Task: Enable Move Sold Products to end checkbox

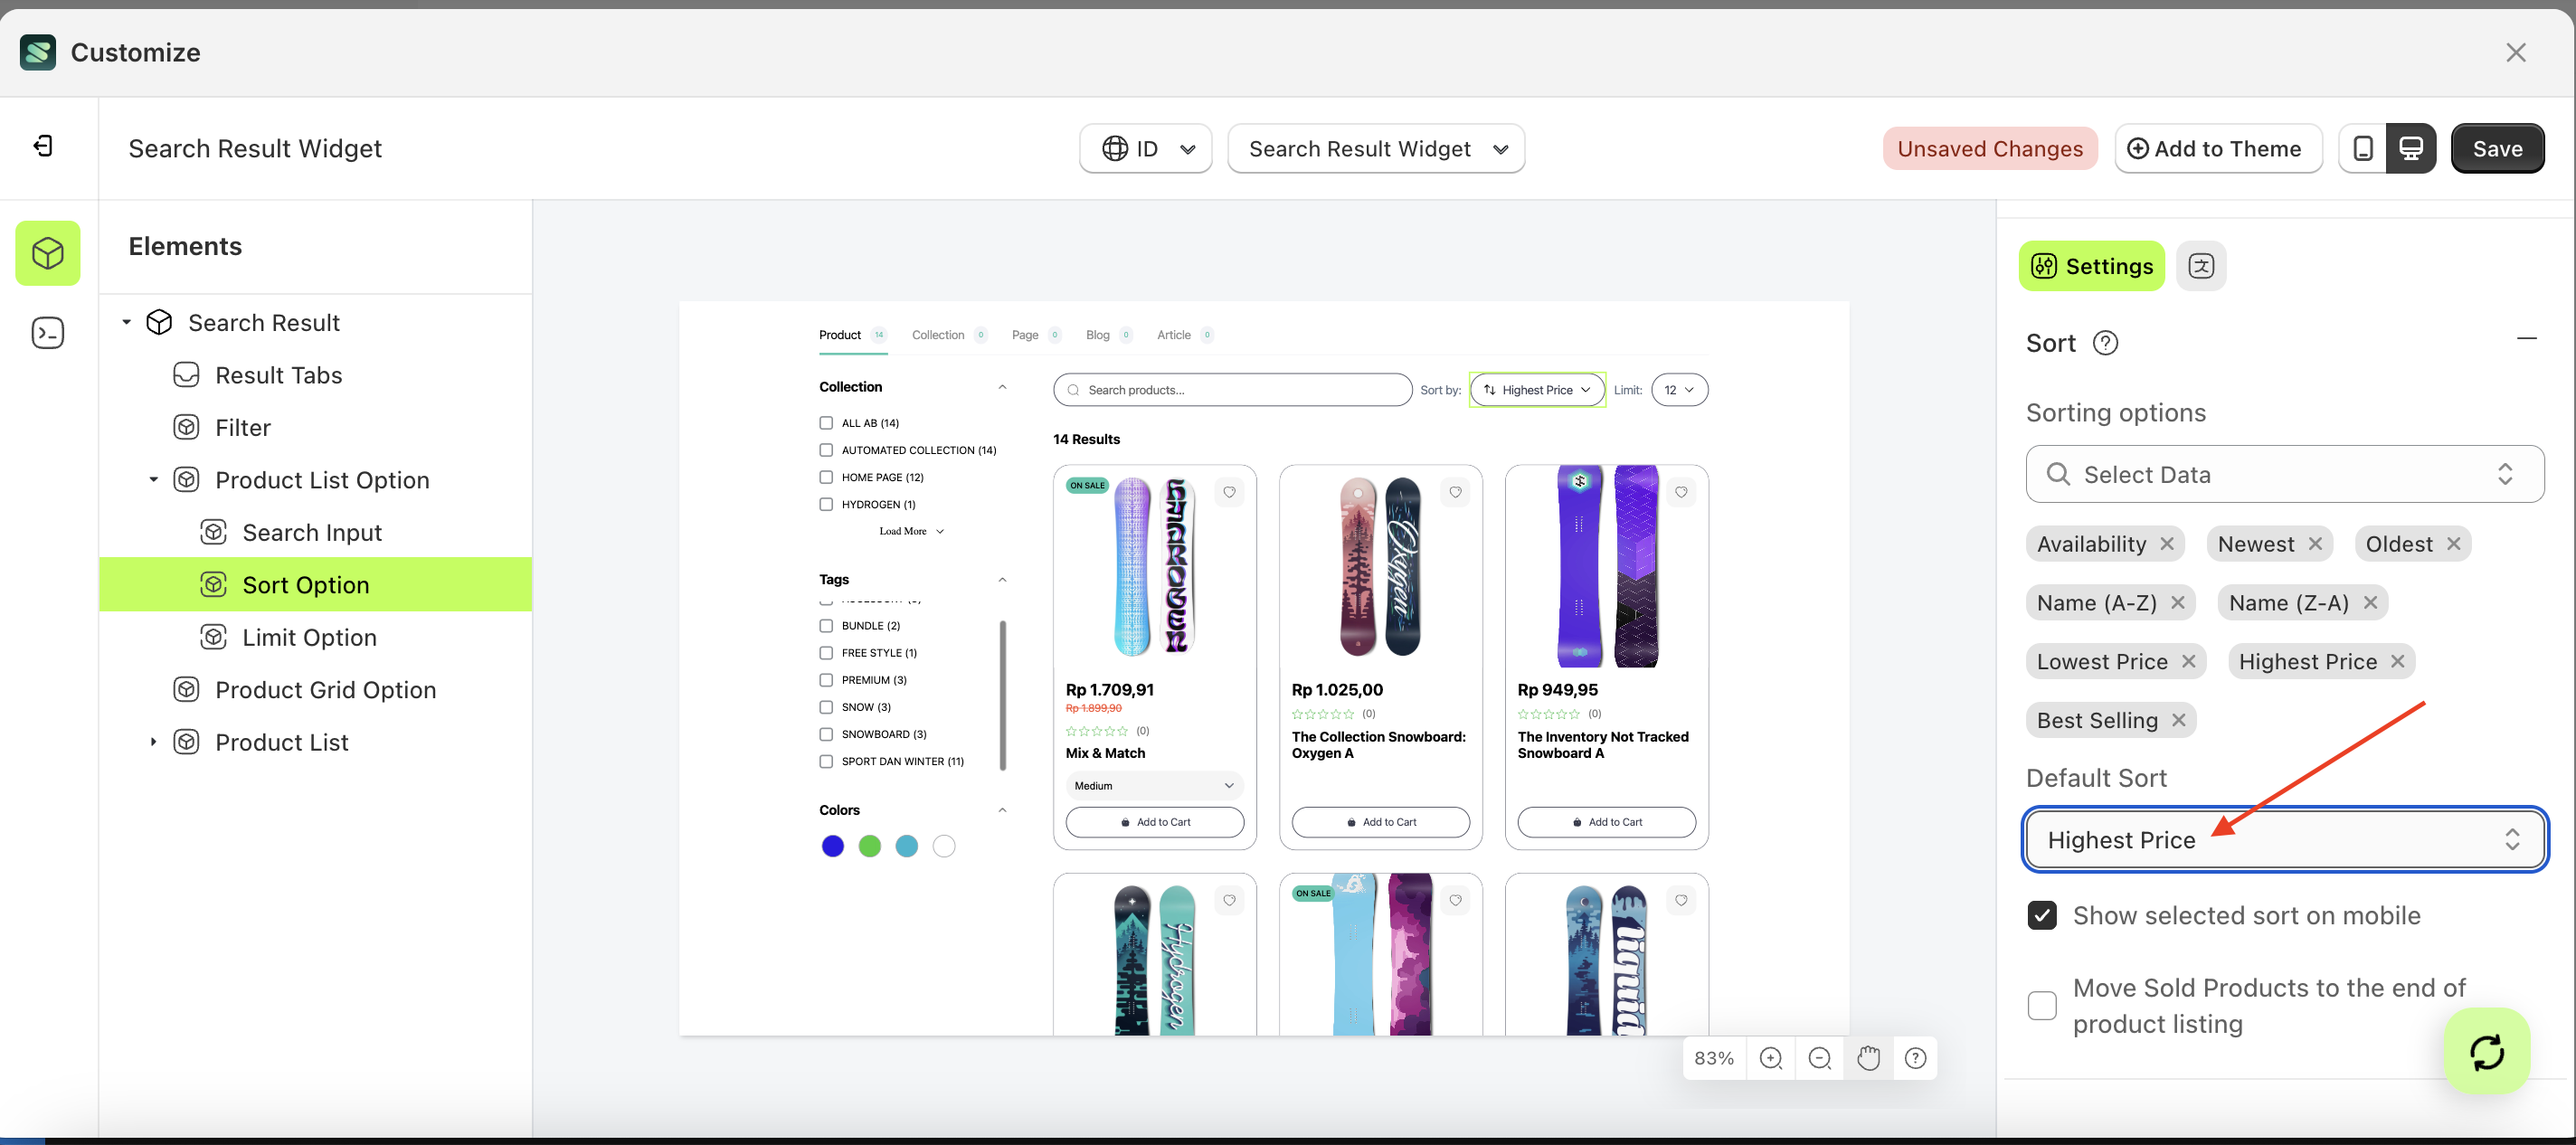Action: click(x=2041, y=1005)
